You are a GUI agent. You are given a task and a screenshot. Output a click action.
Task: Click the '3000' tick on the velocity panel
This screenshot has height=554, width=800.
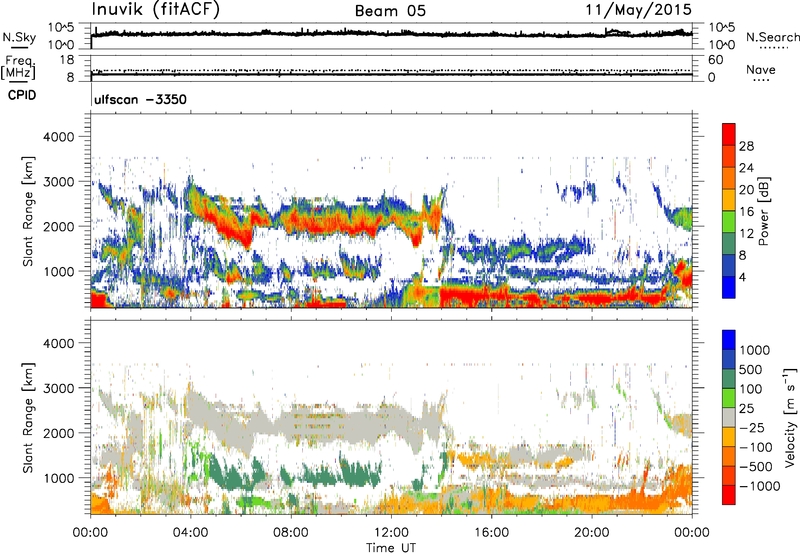click(x=61, y=388)
